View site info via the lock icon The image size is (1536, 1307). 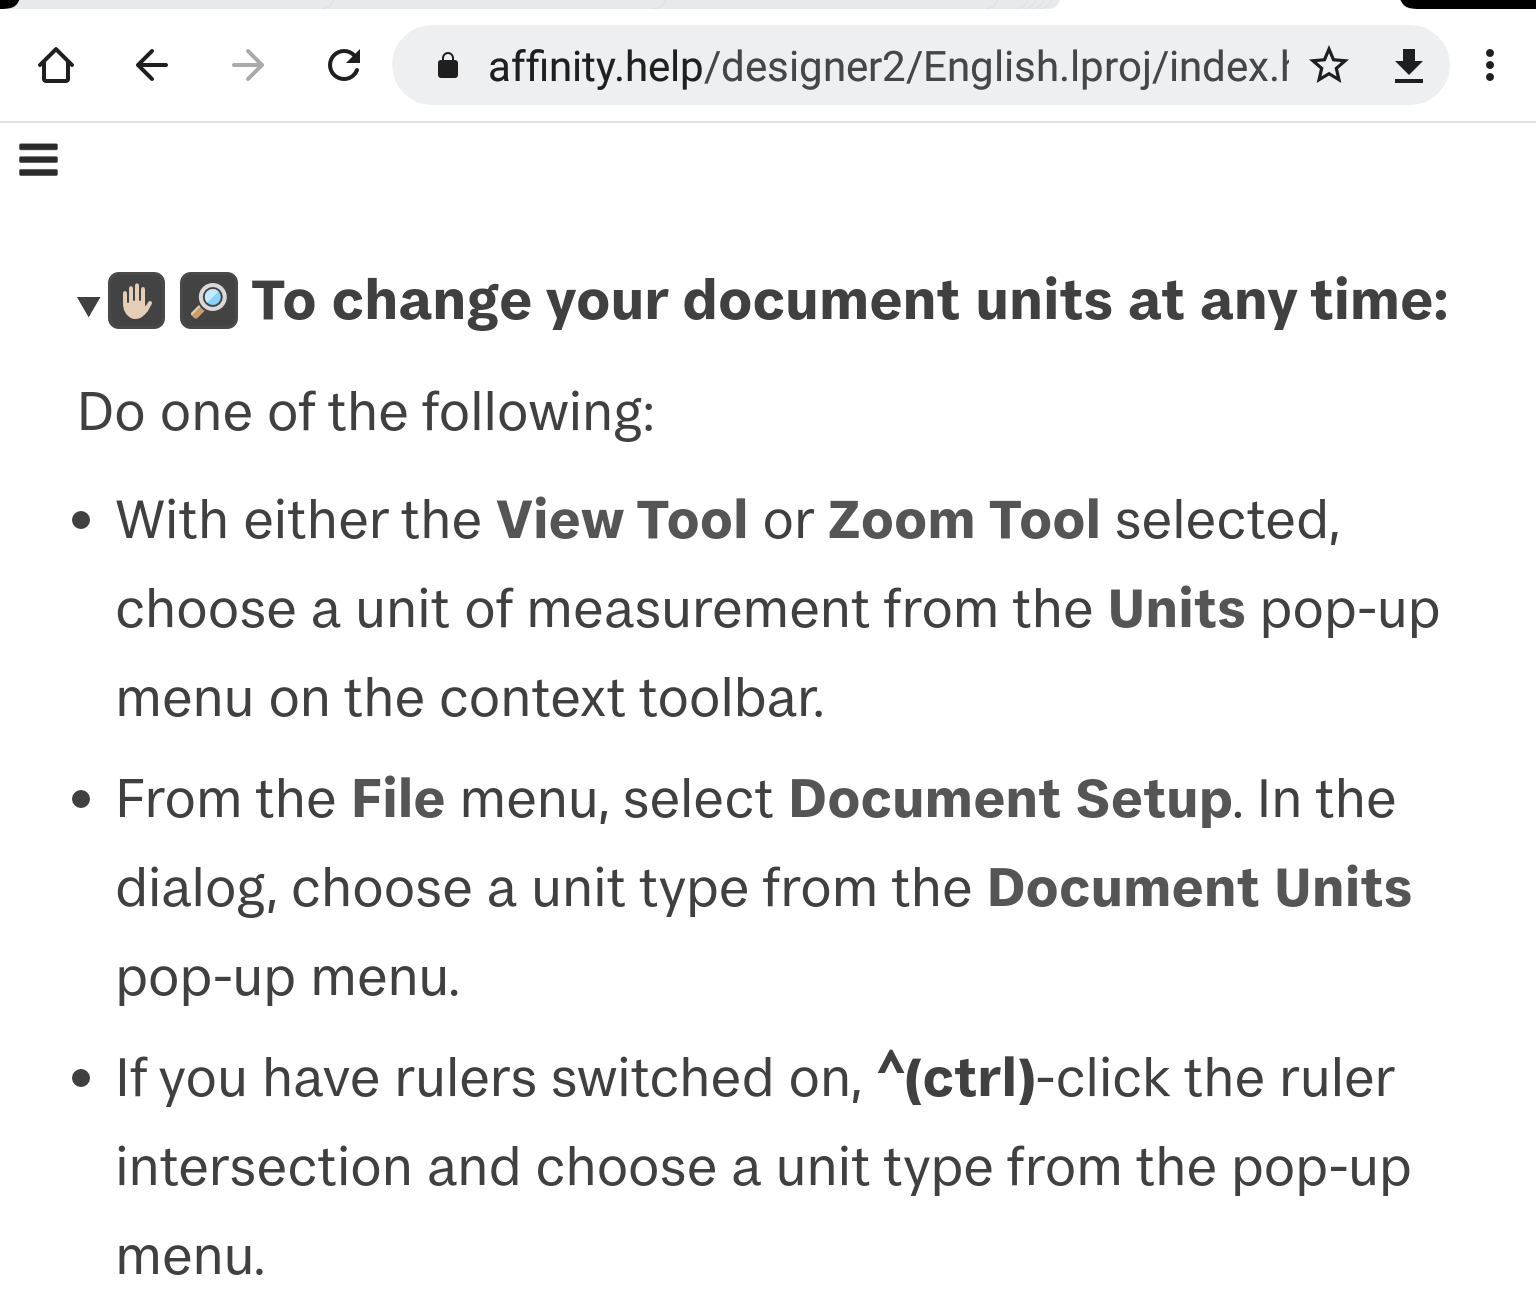click(448, 66)
